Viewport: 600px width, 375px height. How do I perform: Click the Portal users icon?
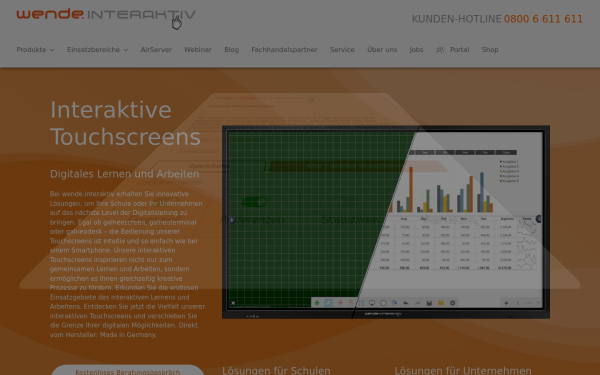[x=440, y=50]
